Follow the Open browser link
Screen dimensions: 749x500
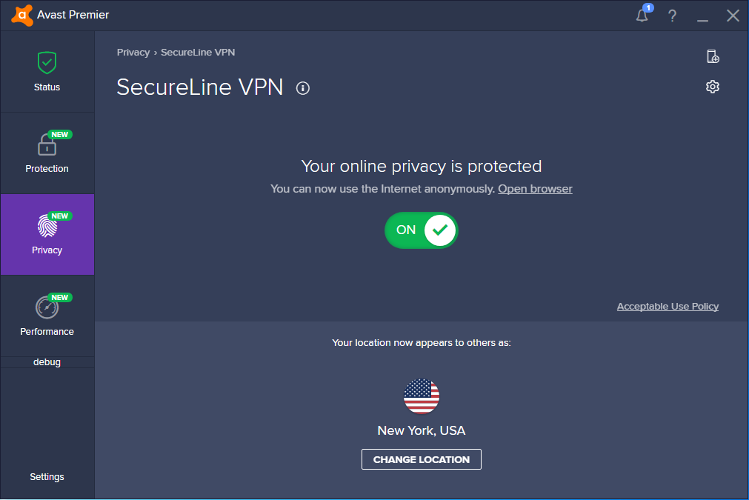[535, 189]
